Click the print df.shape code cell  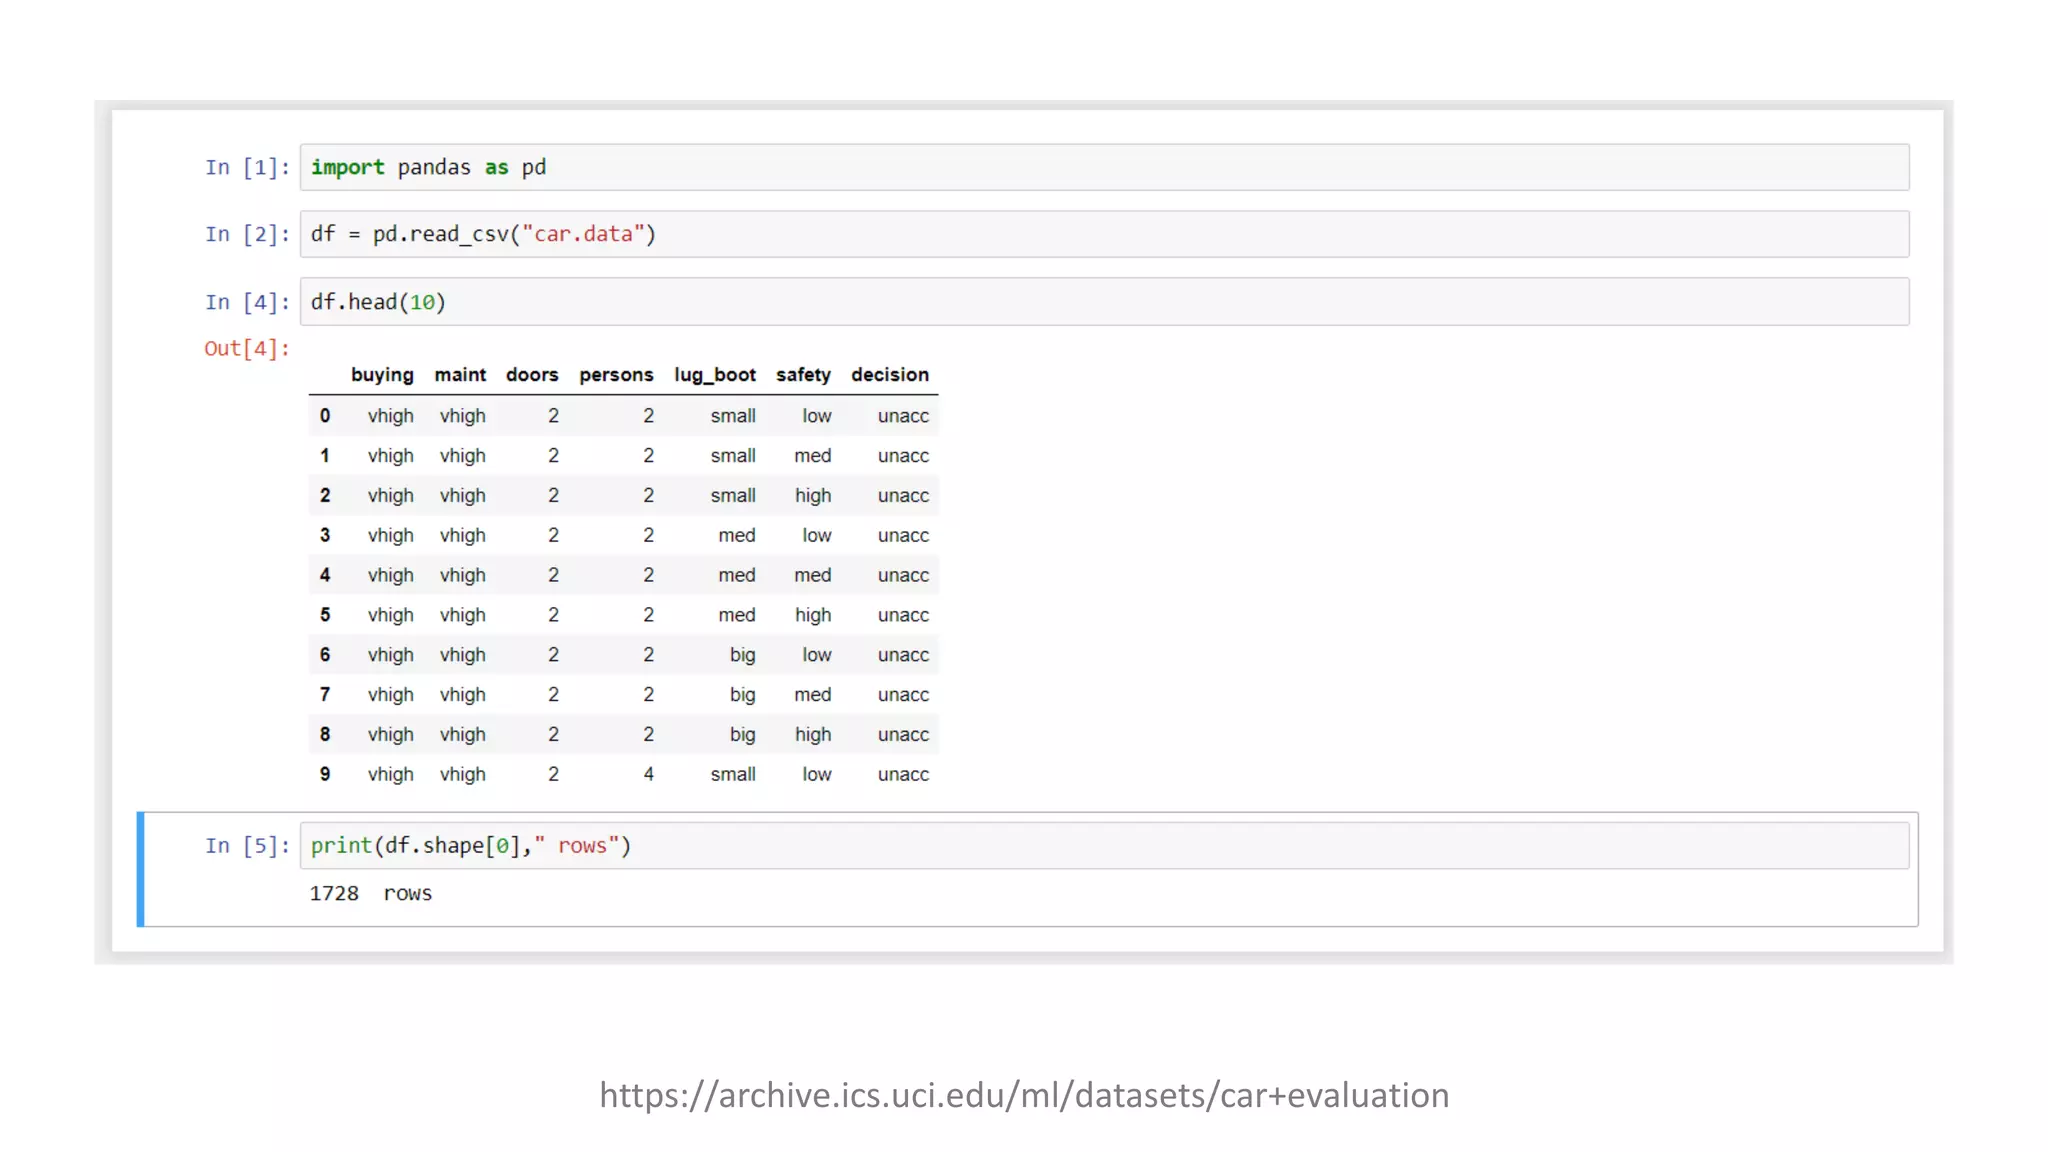[x=1104, y=846]
